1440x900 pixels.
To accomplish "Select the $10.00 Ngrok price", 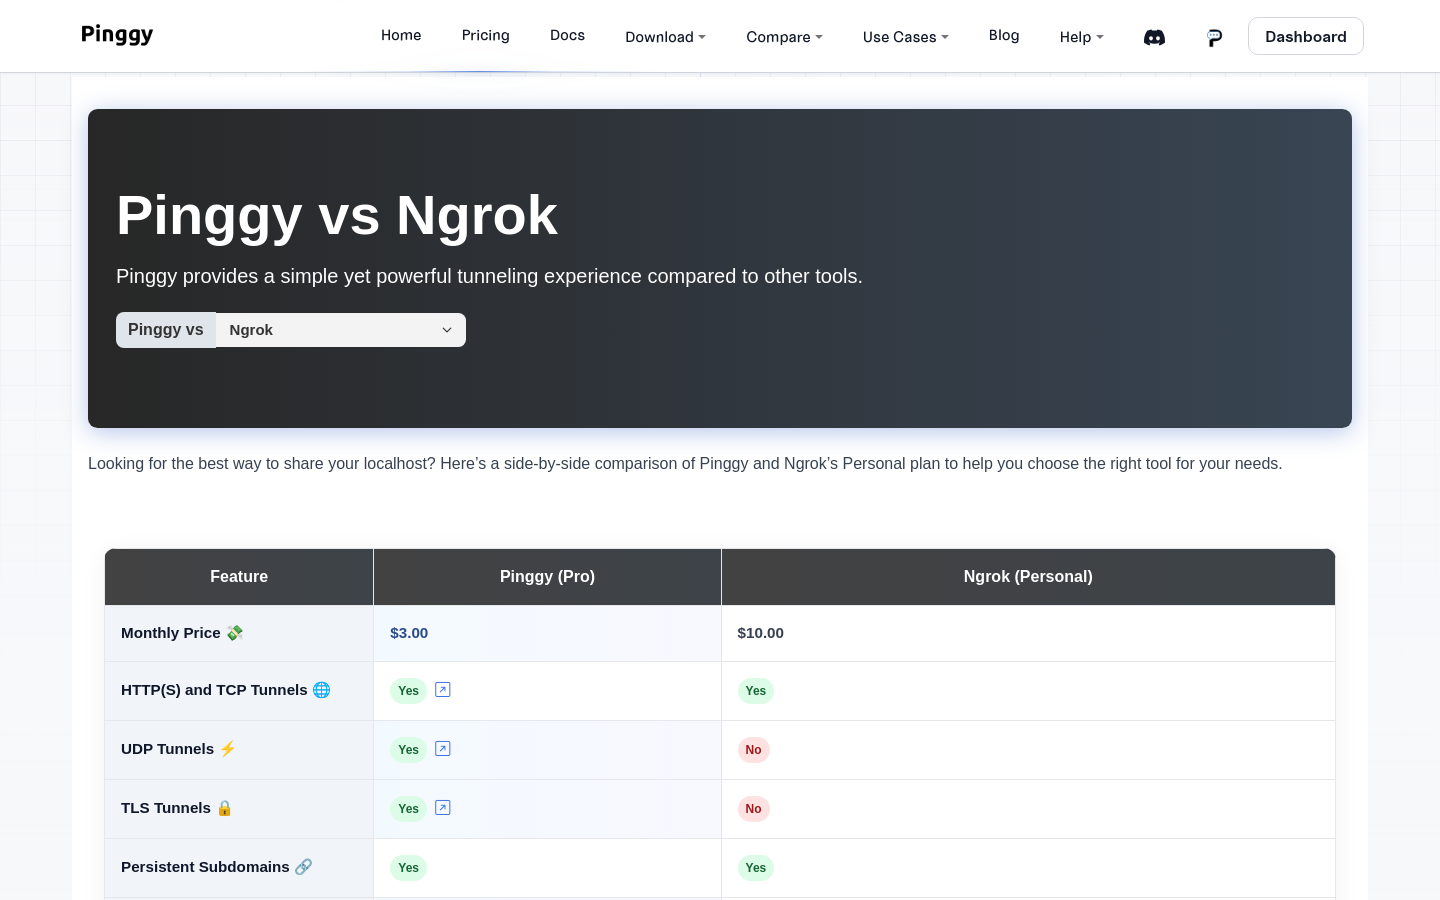I will [x=761, y=633].
